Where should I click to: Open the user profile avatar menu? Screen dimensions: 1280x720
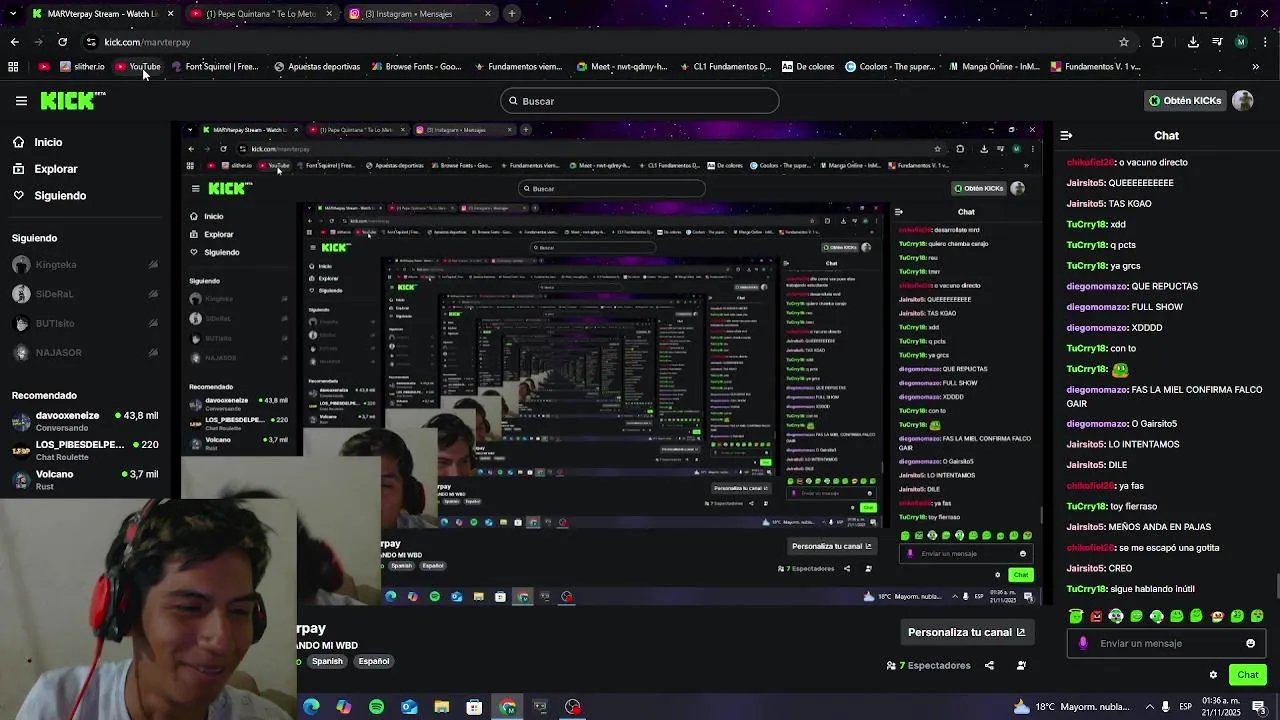point(1243,101)
